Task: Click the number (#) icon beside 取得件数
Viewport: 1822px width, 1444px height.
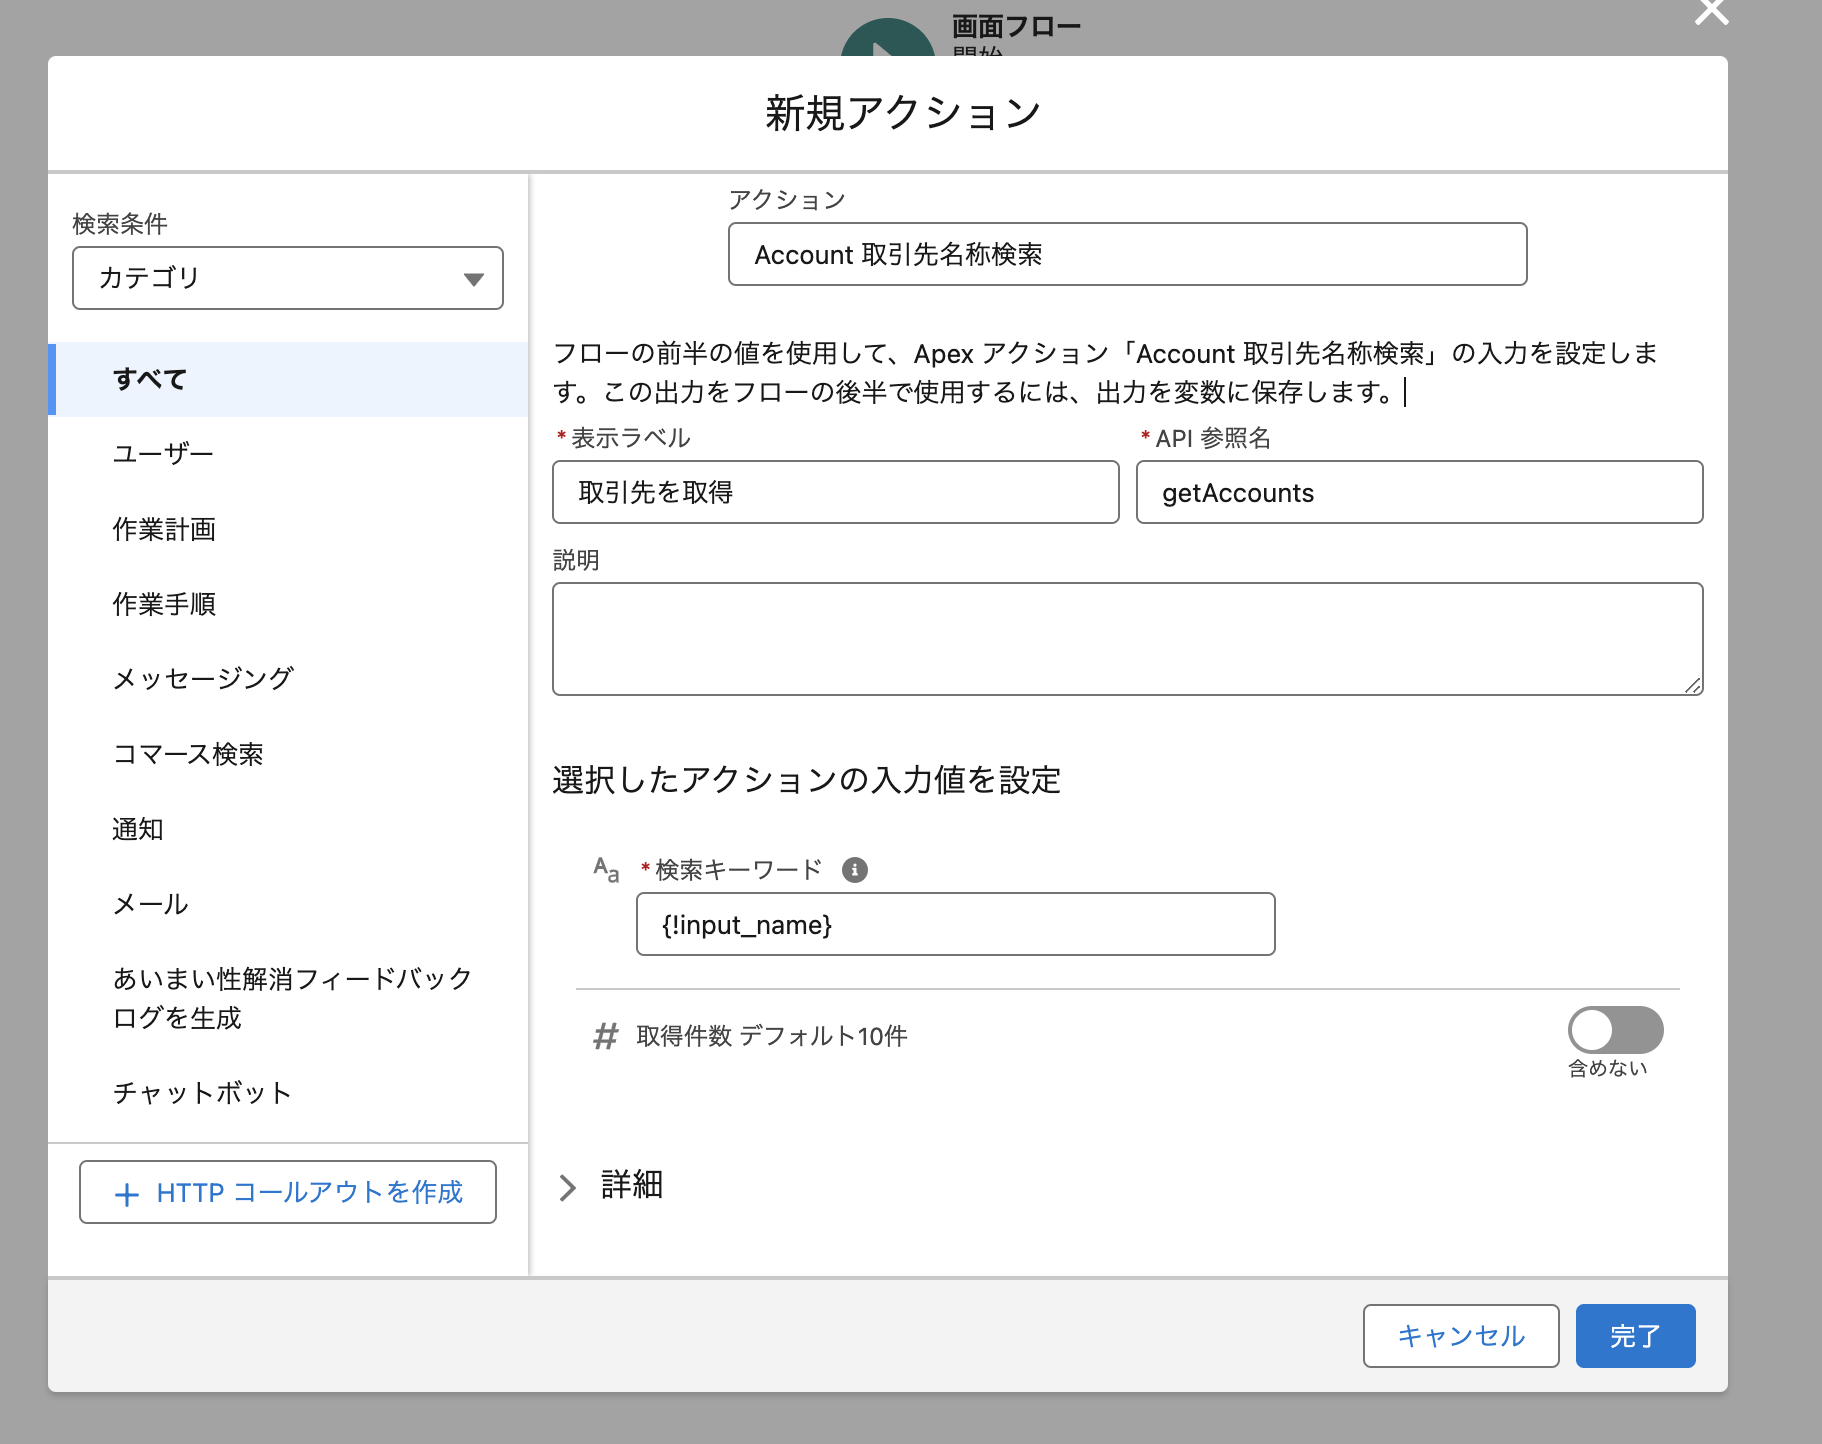Action: pos(604,1038)
